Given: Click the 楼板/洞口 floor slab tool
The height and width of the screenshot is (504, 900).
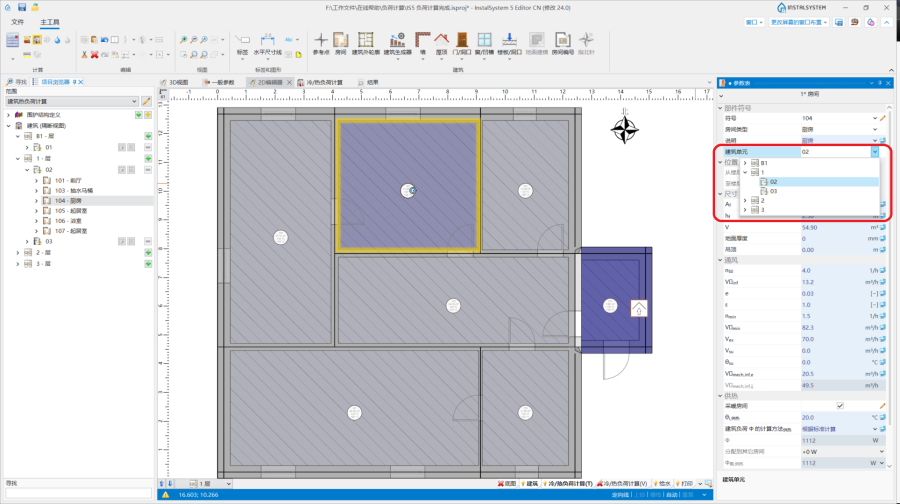Looking at the screenshot, I should pos(510,42).
